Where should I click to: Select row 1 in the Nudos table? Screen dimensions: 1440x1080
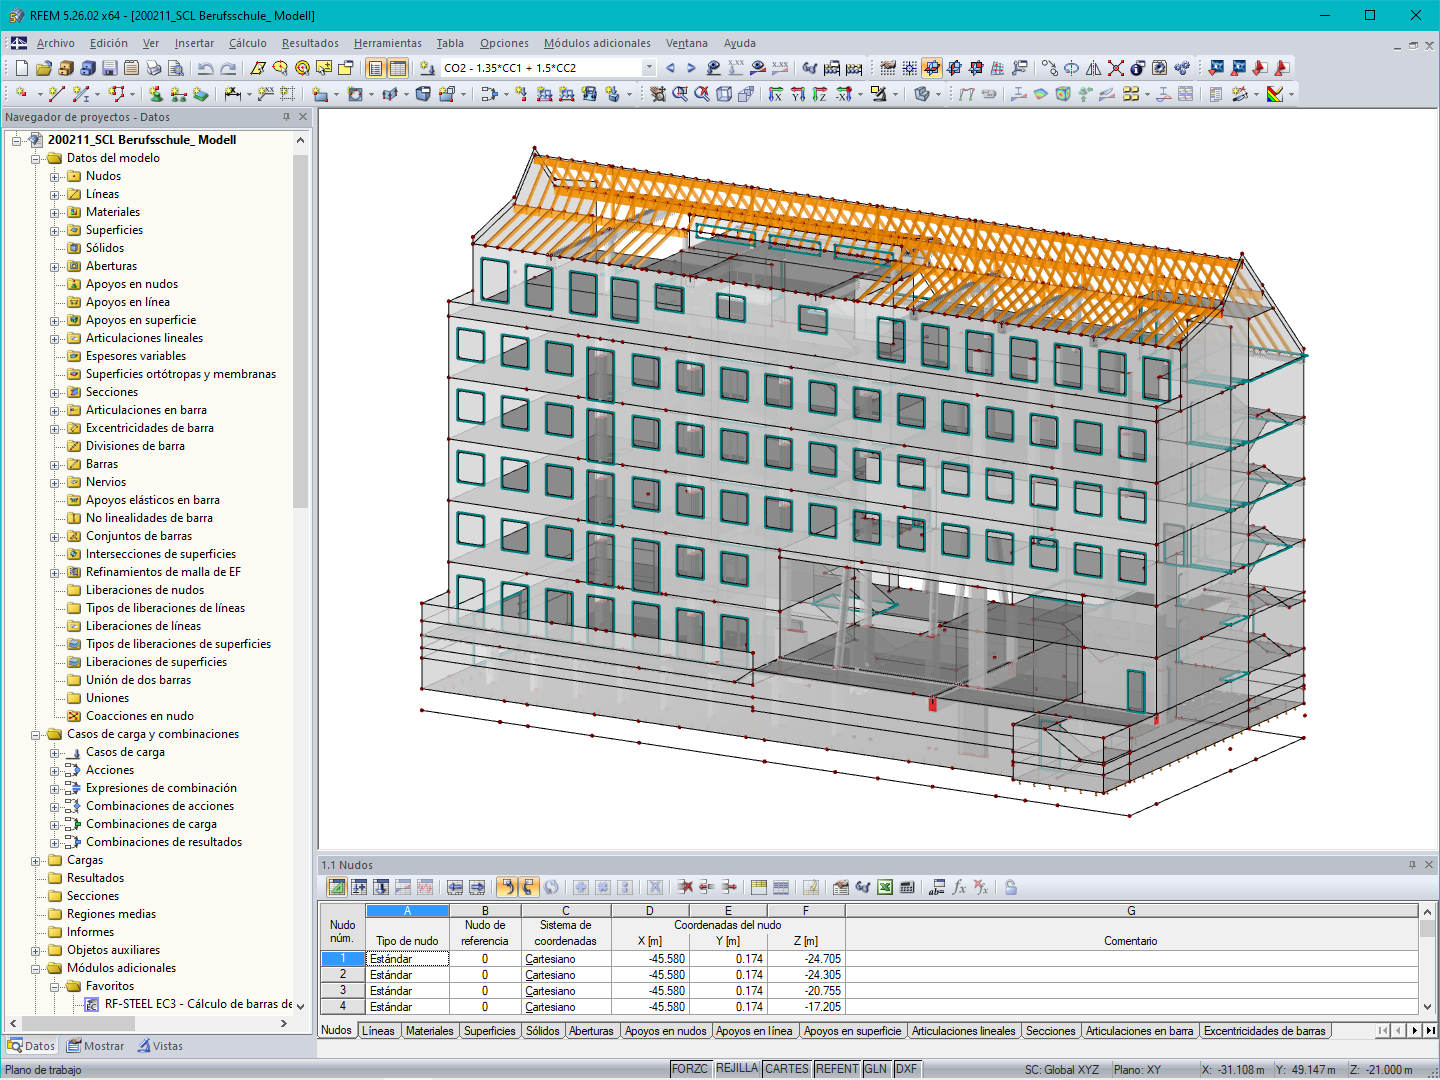342,958
